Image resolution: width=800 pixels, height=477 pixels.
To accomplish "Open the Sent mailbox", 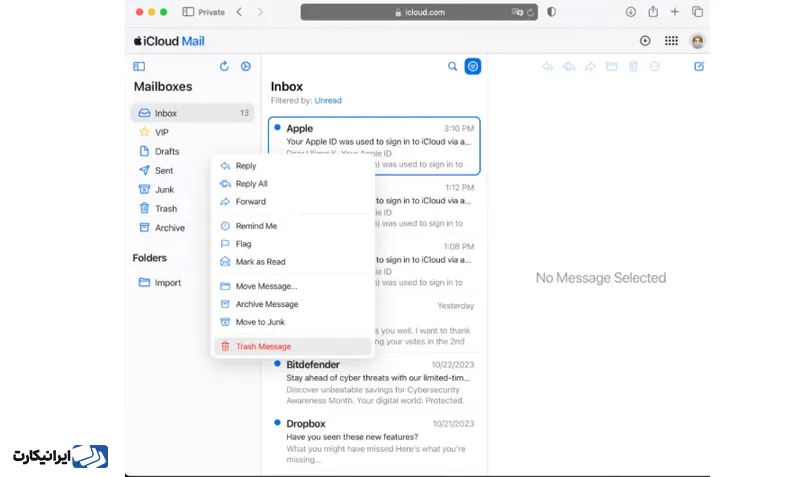I will (171, 170).
